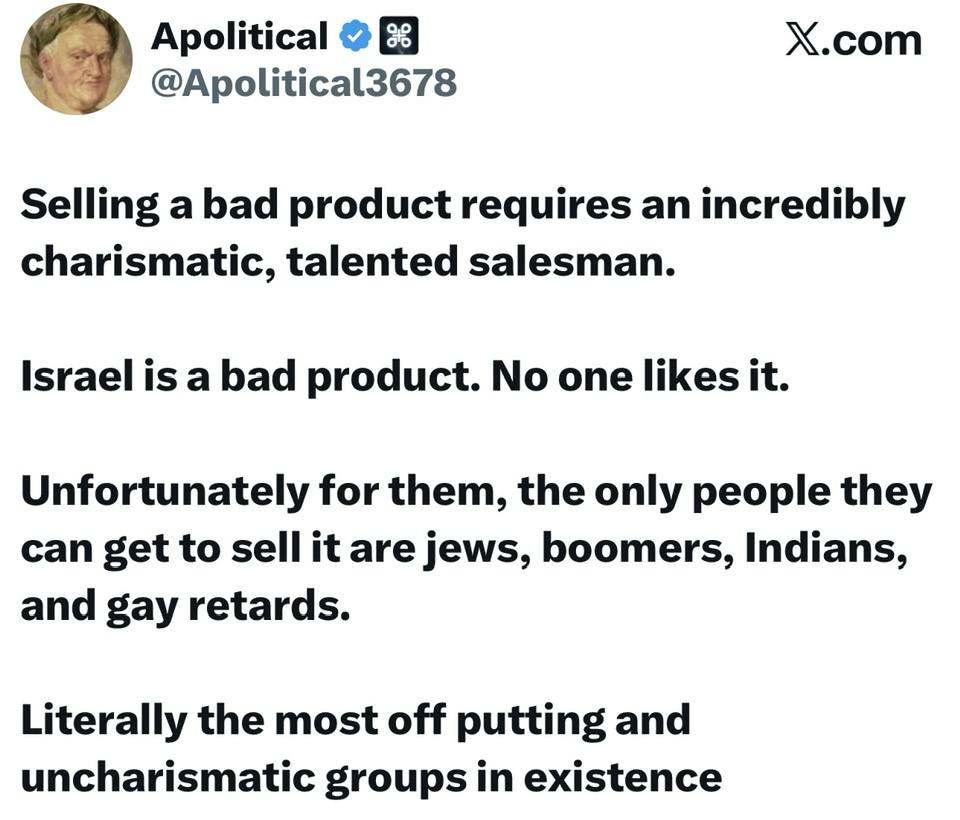Click the word "Selling" in the first paragraph
This screenshot has width=960, height=820.
(90, 206)
